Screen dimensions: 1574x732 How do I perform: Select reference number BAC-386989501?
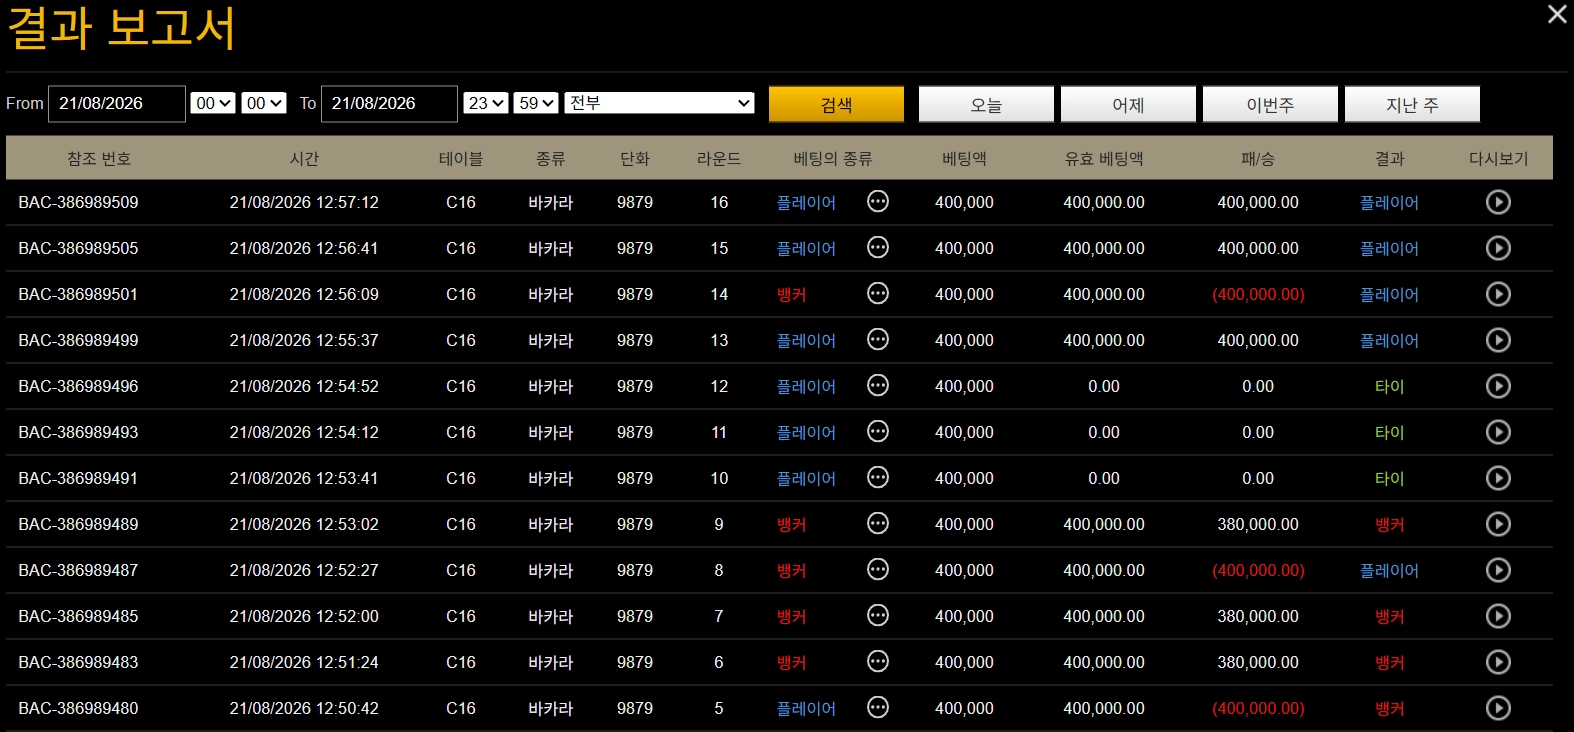click(78, 294)
